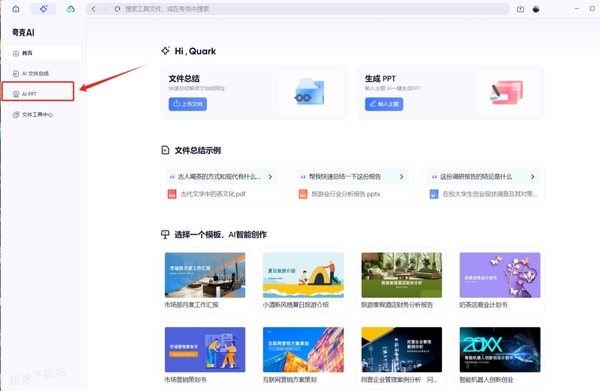The width and height of the screenshot is (600, 391).
Task: Select the 市场部月度工作汇报 template thumbnail
Action: [205, 275]
